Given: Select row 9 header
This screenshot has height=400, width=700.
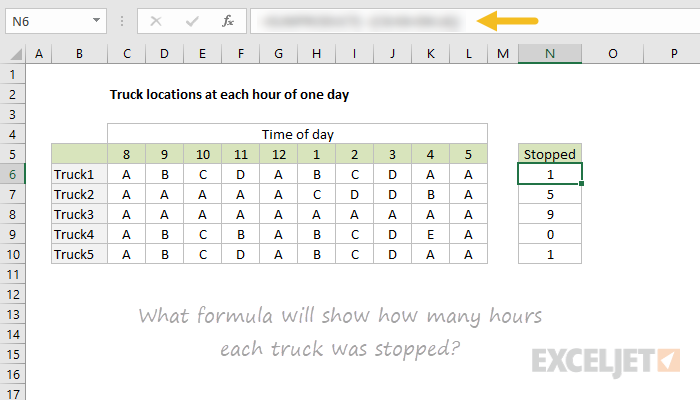Looking at the screenshot, I should (12, 234).
